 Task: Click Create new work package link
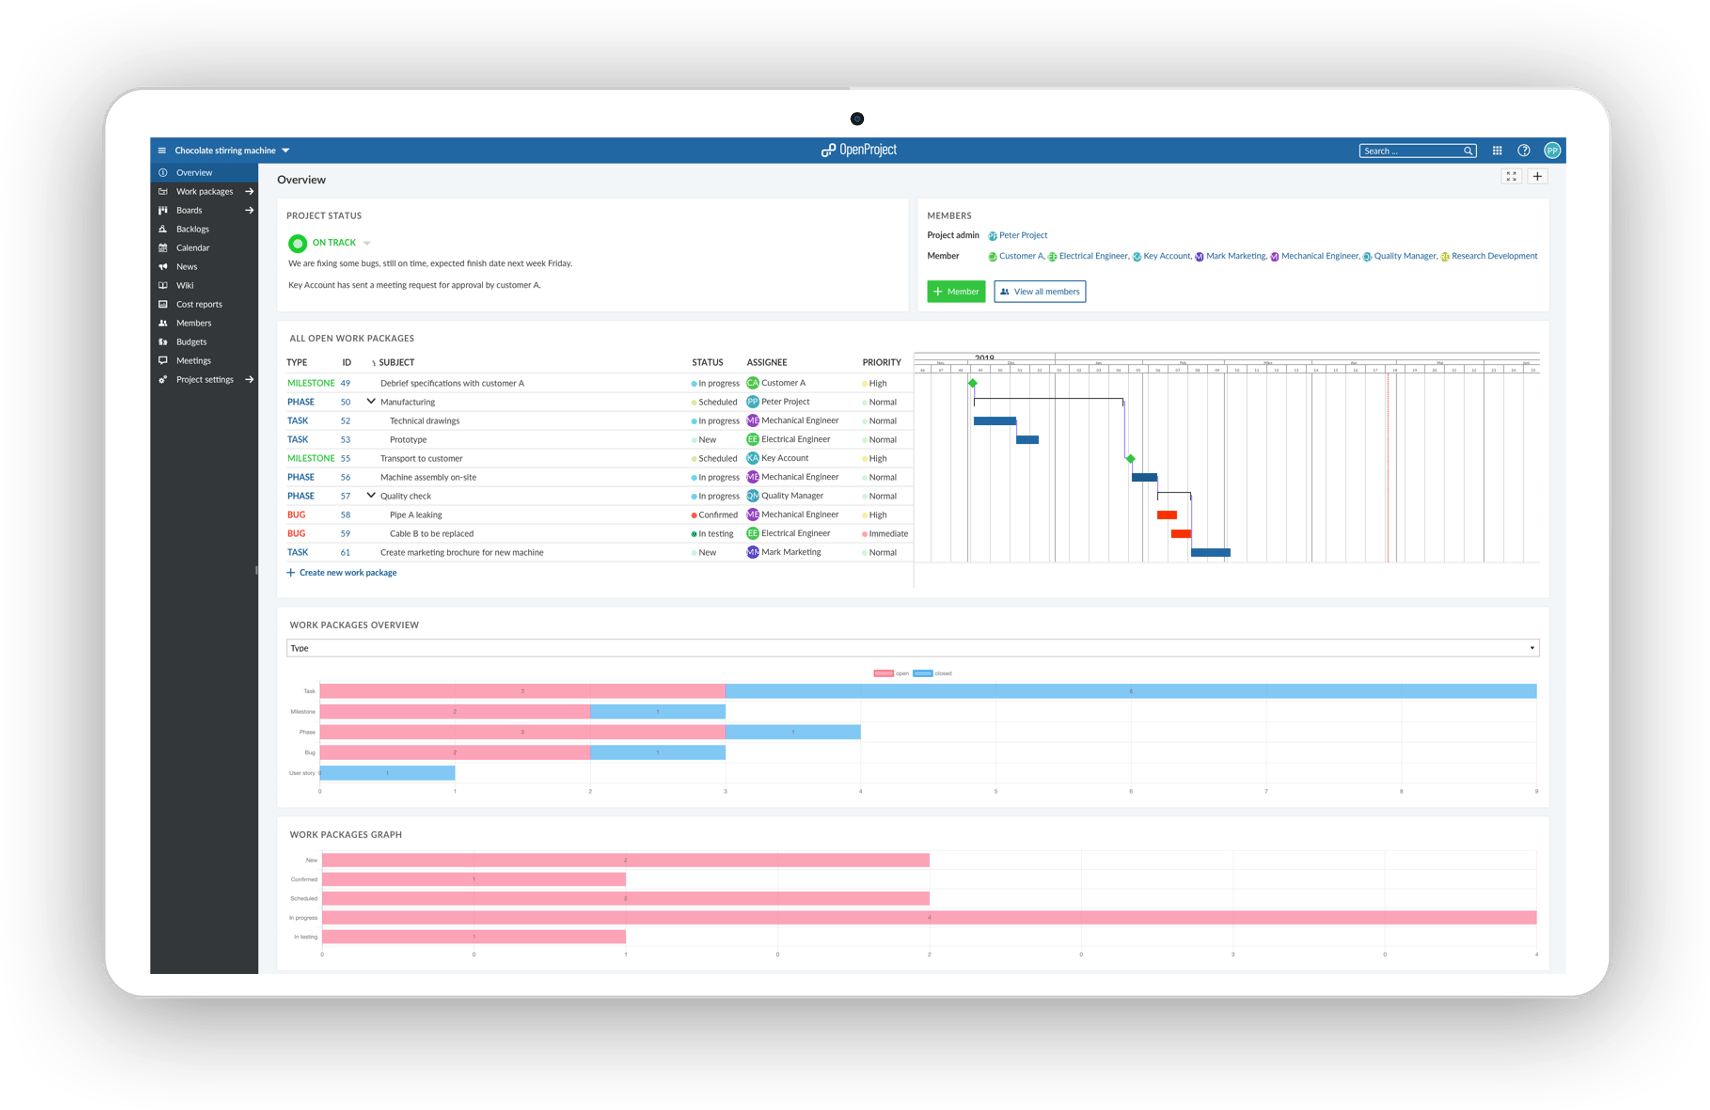[347, 573]
